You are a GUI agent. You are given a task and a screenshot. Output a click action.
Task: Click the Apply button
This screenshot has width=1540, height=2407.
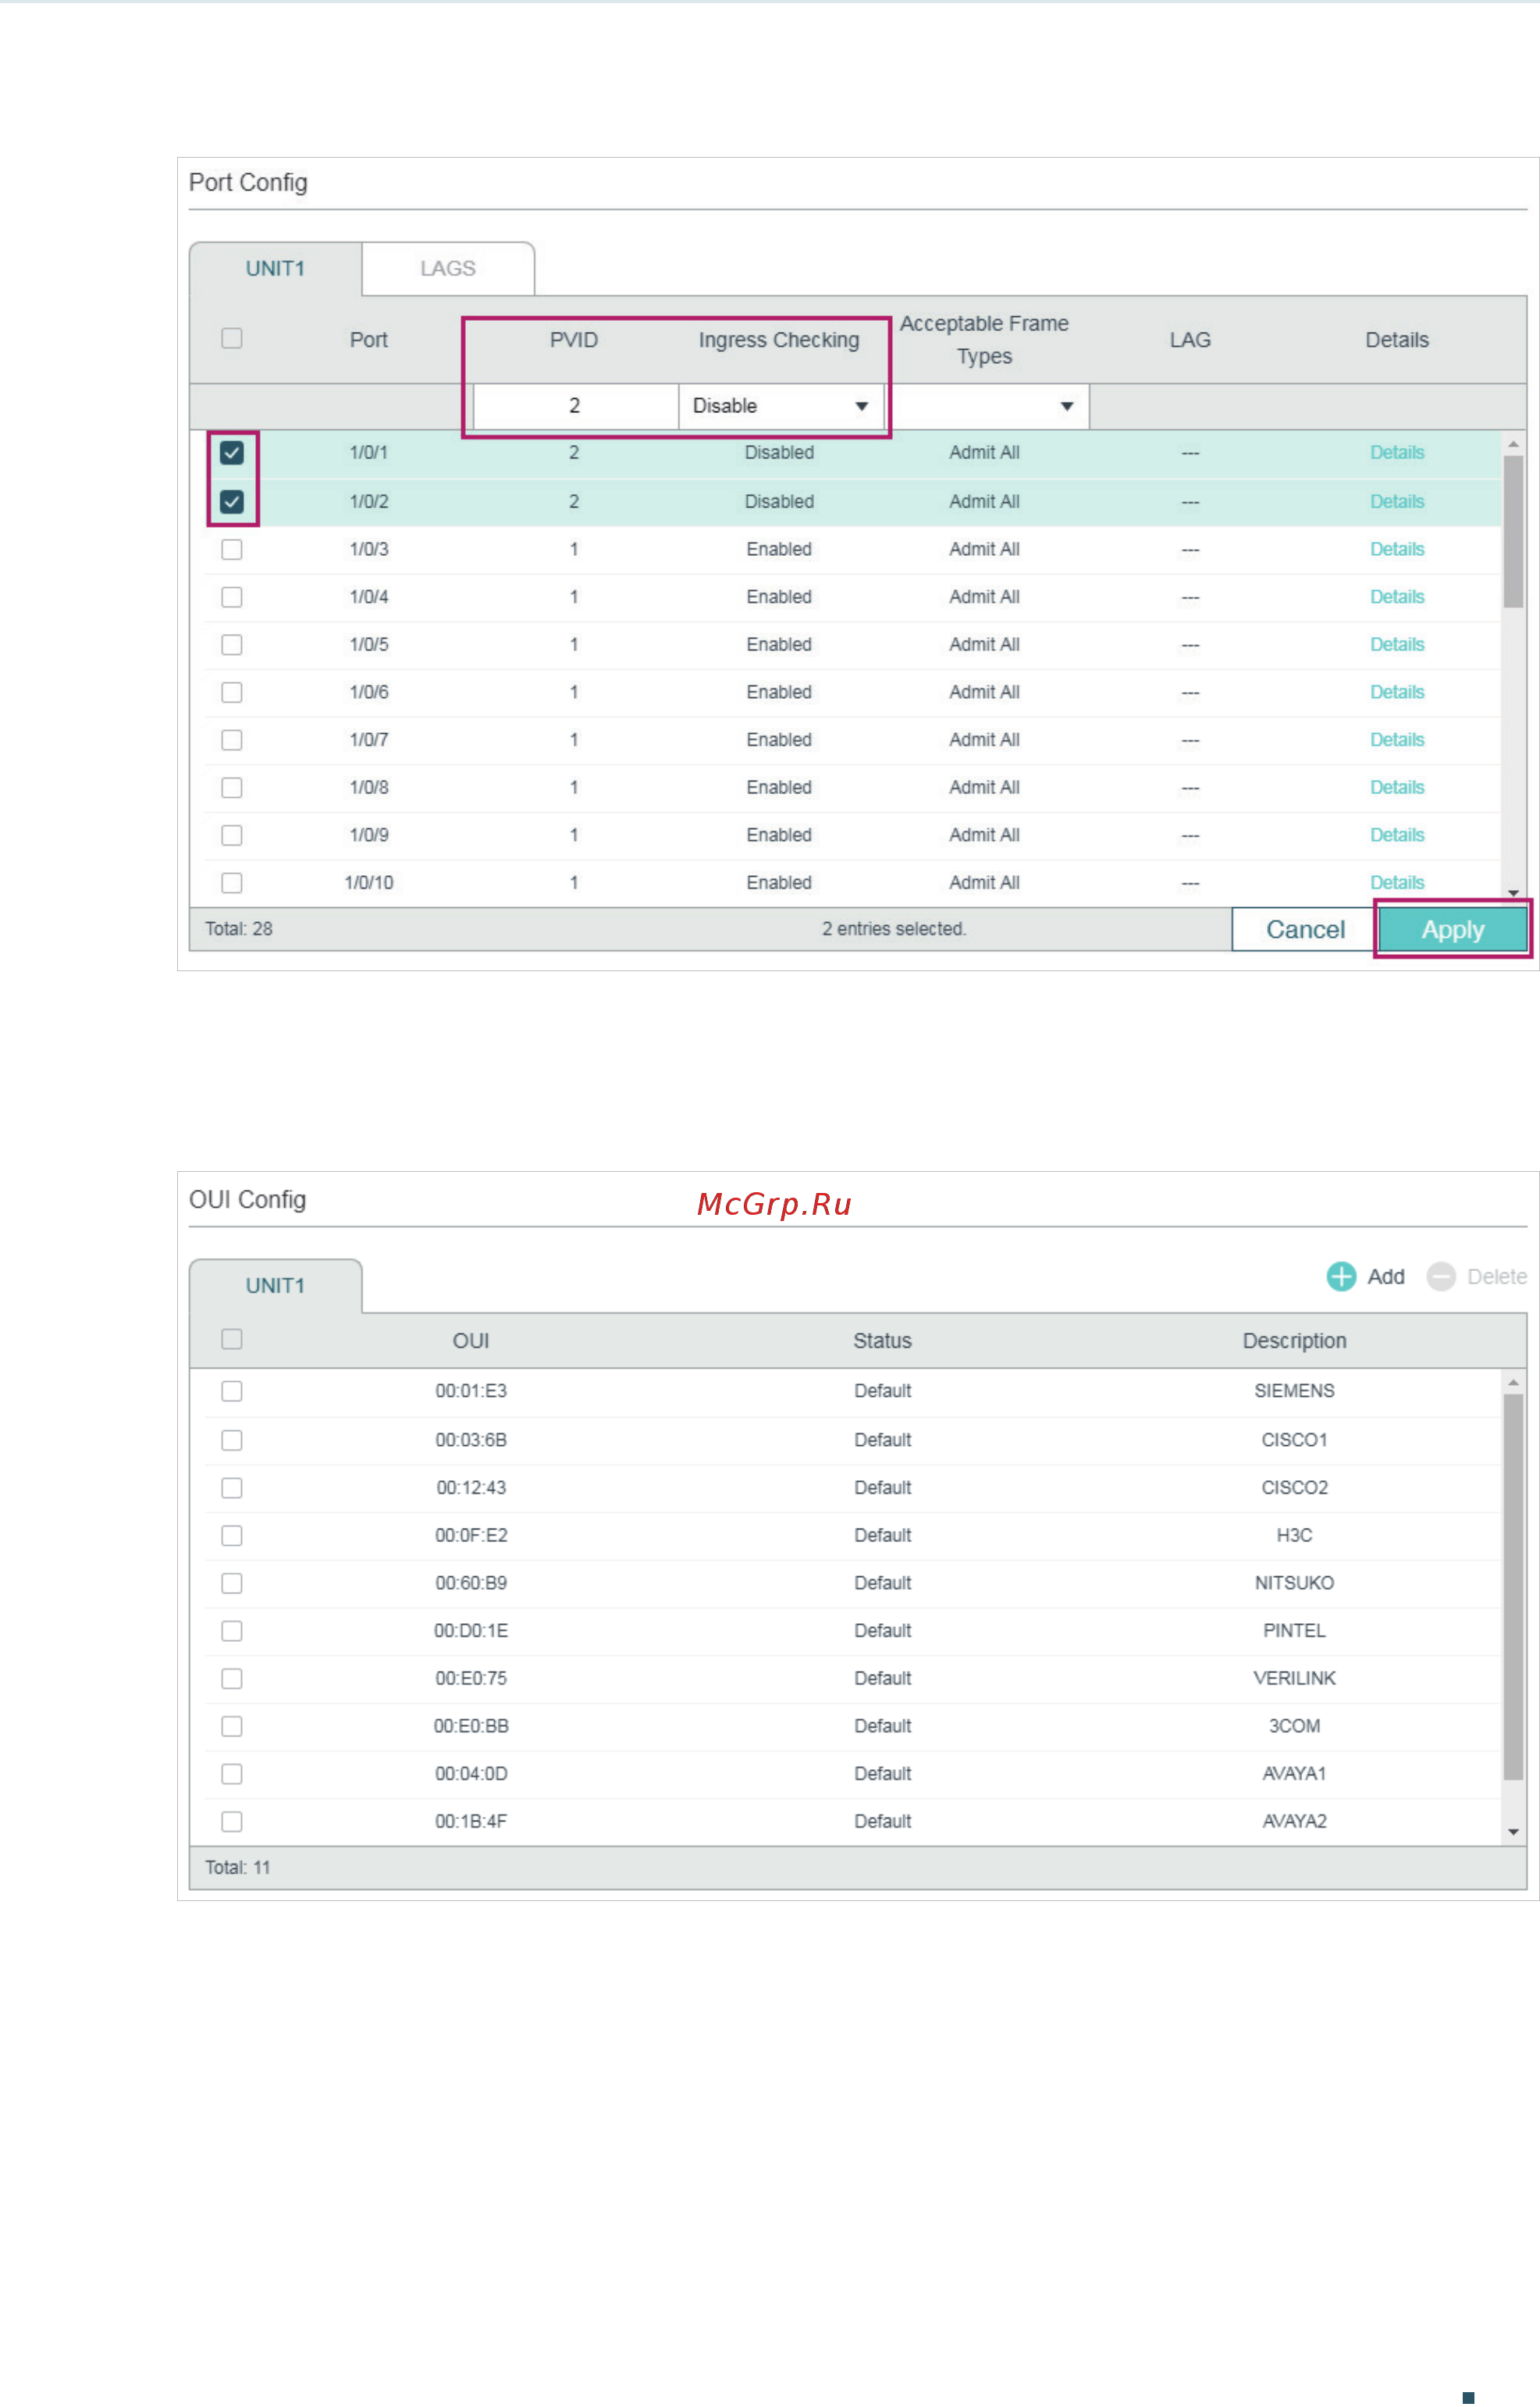click(x=1453, y=930)
